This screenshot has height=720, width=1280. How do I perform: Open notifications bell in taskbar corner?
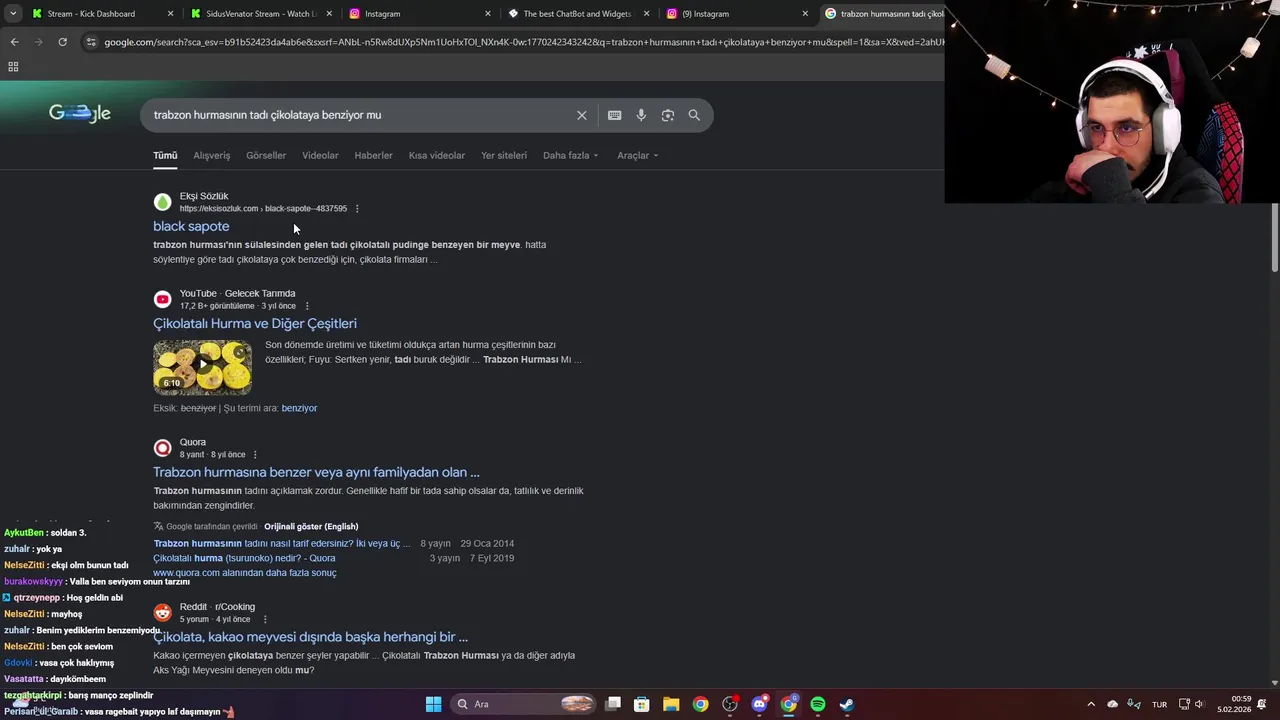(x=1262, y=704)
